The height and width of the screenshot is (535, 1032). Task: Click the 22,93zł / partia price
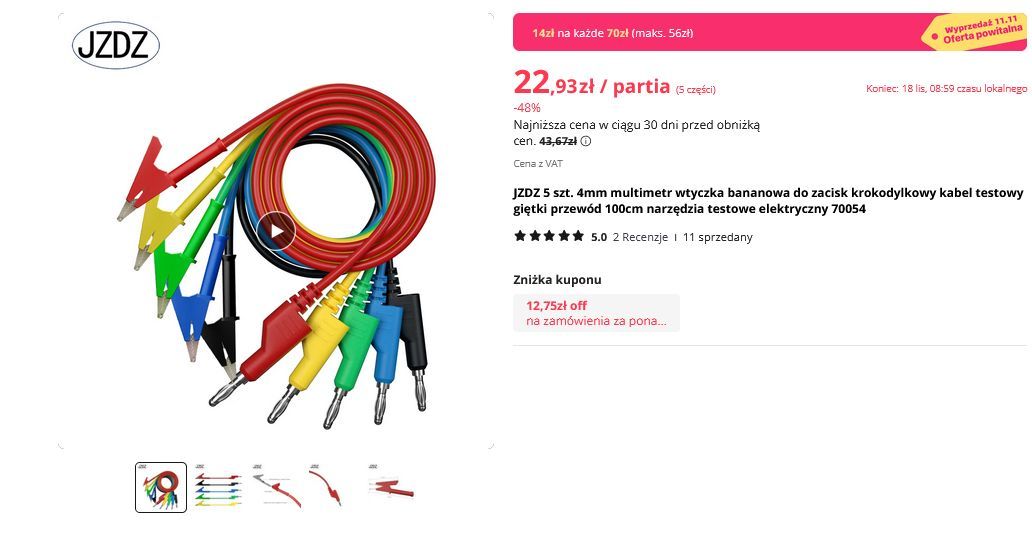point(592,84)
